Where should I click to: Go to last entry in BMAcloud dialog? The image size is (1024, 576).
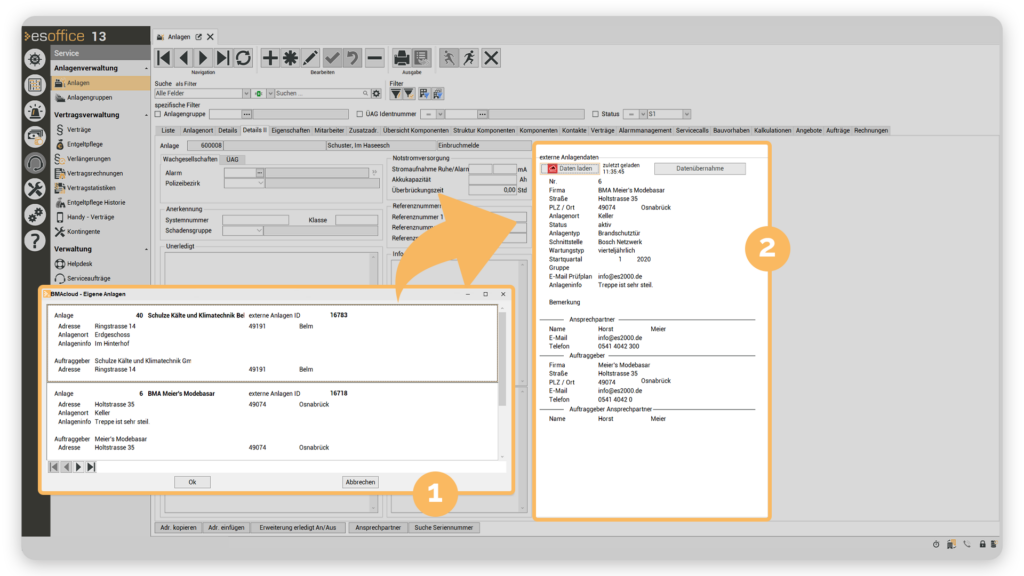[x=91, y=467]
